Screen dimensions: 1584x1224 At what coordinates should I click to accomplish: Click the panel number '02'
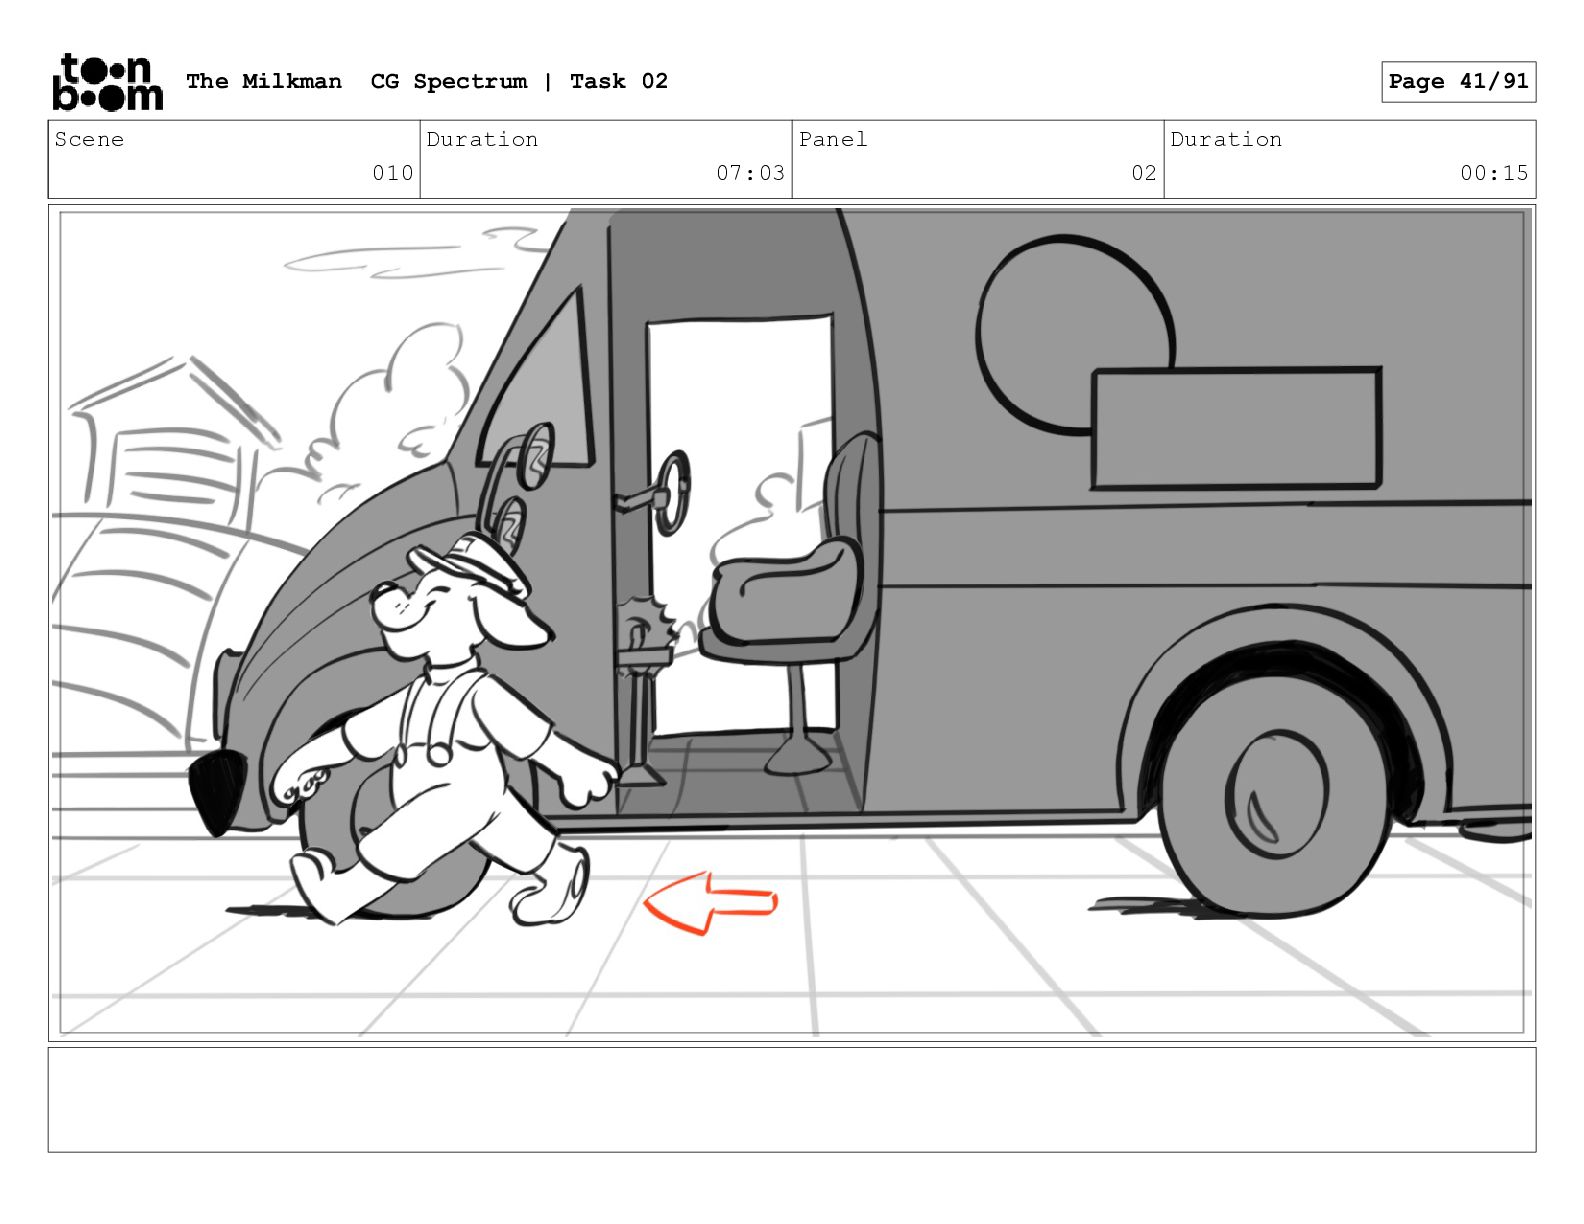(x=1144, y=173)
